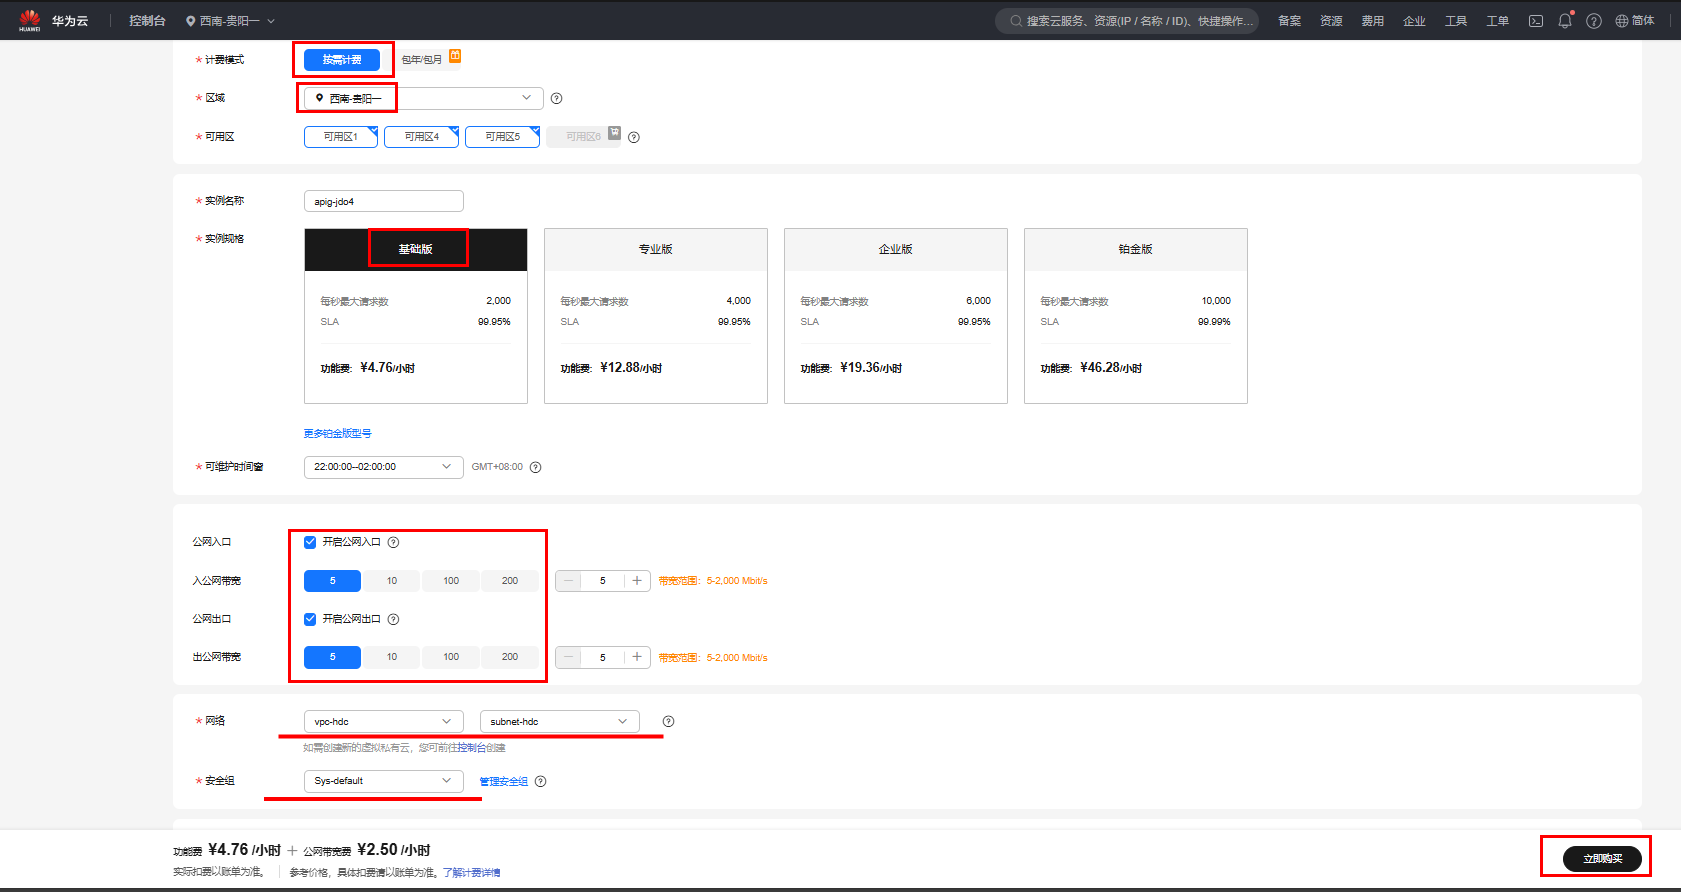Click the help icon beside 可用区 options
Image resolution: width=1681 pixels, height=892 pixels.
634,137
